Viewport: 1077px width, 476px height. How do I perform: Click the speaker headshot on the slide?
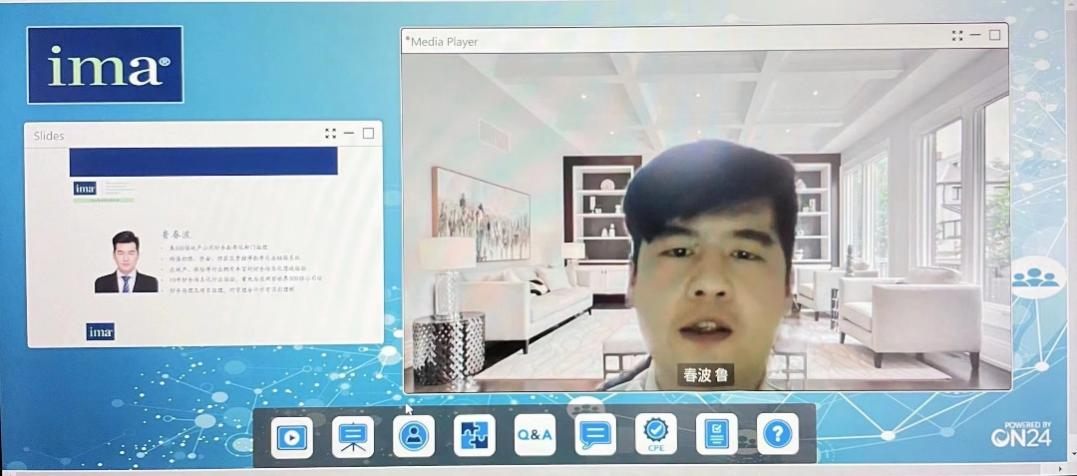click(126, 262)
